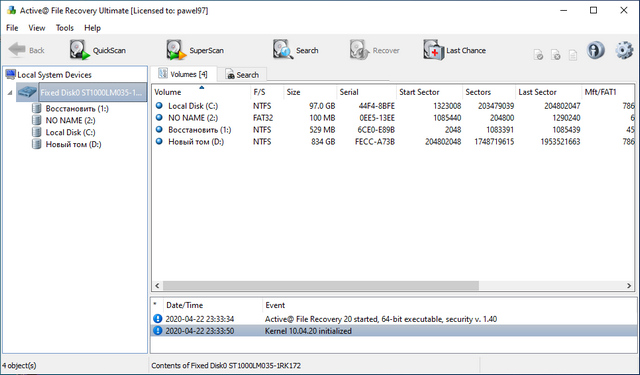Click volume icon beside NO NAME (2:) in tree
This screenshot has width=640, height=375.
pyautogui.click(x=37, y=120)
